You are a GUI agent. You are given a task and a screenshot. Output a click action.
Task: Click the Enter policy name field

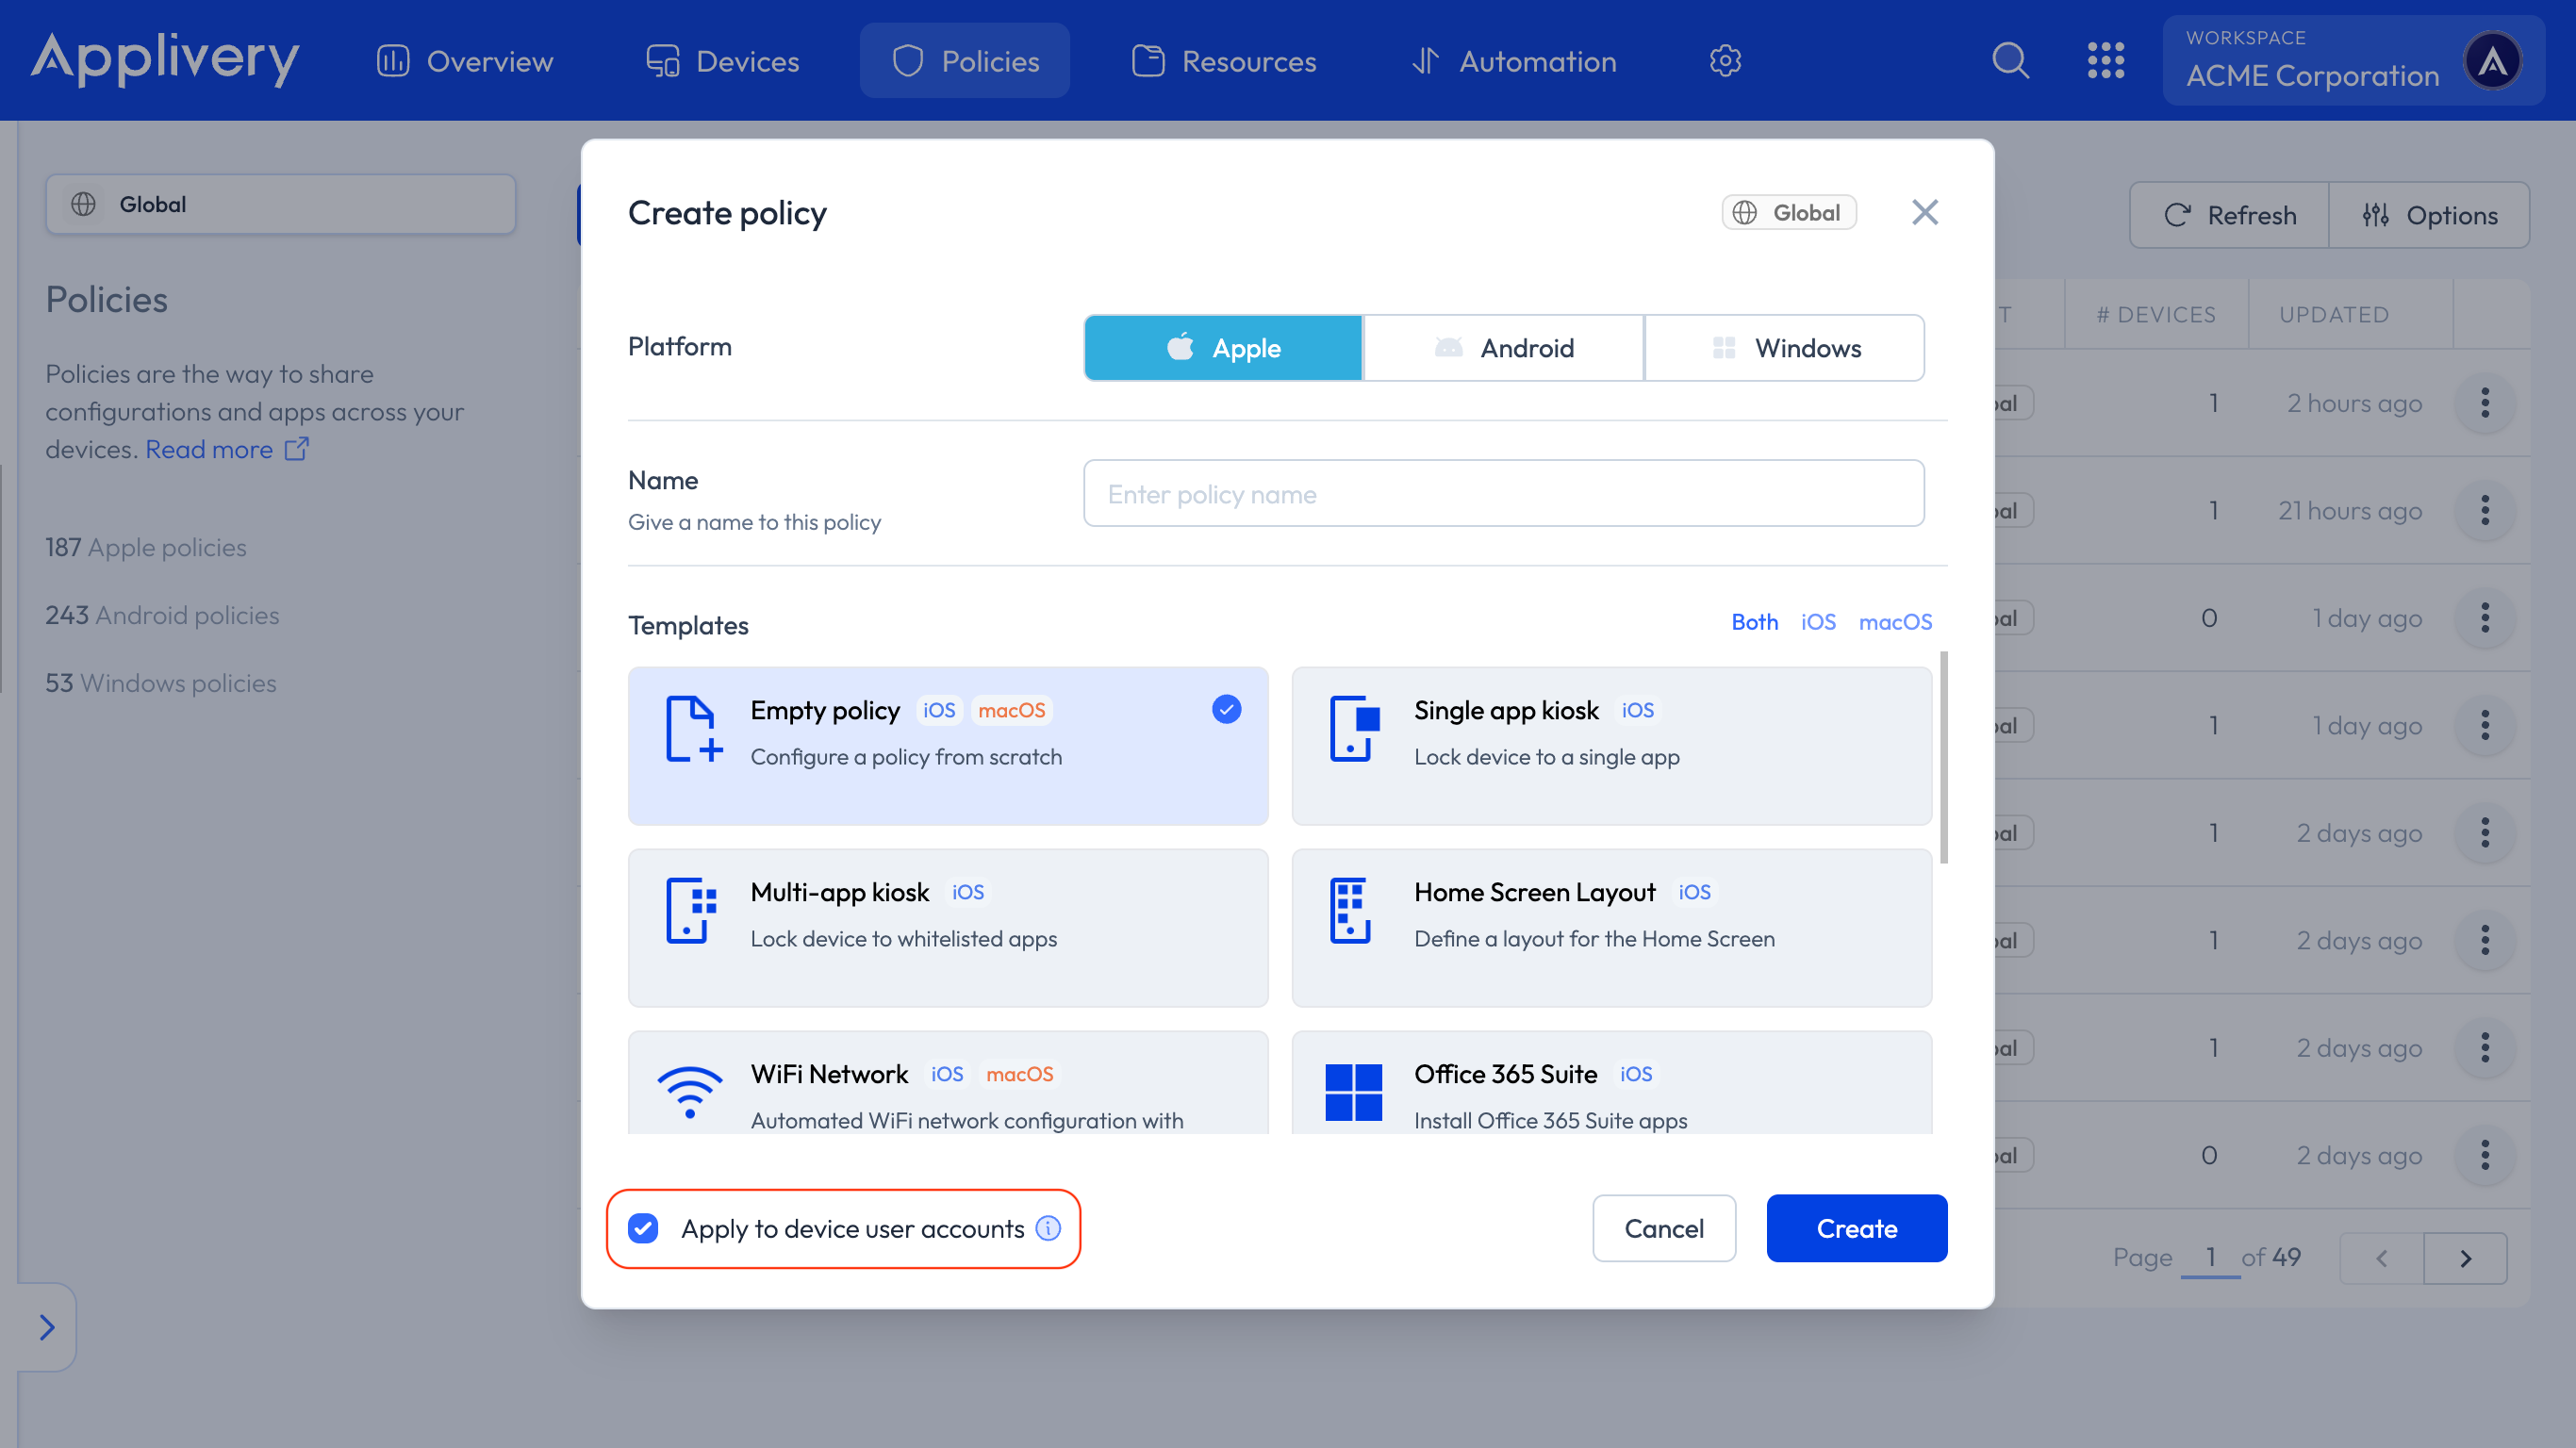(1502, 493)
